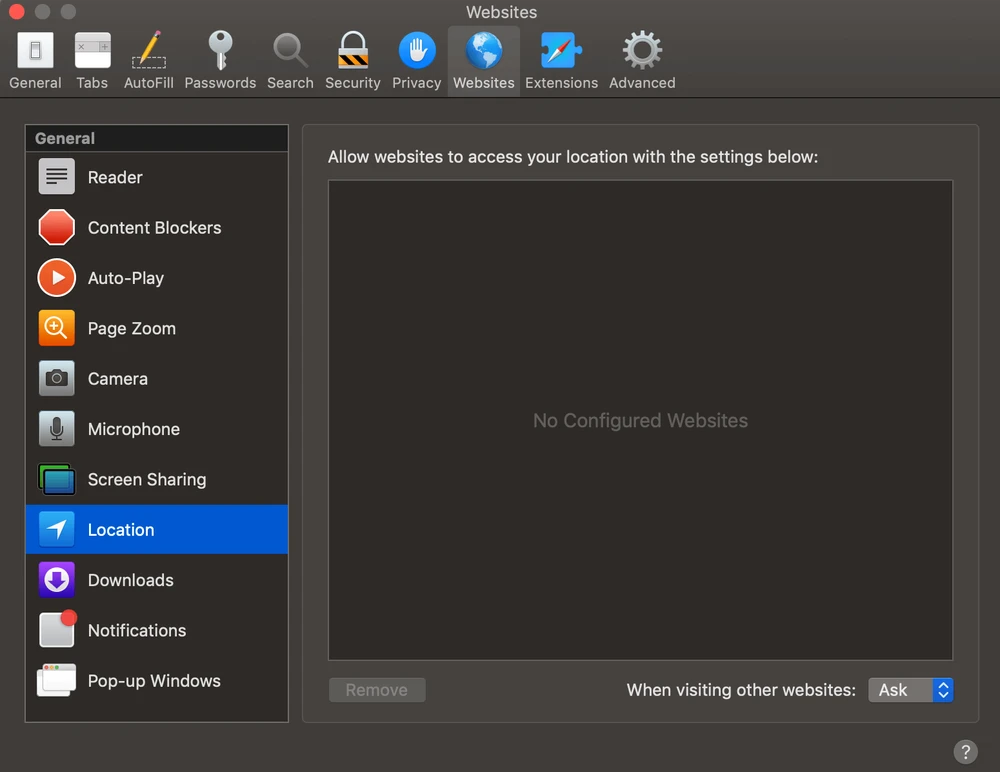Select Websites tab in toolbar
This screenshot has width=1000, height=772.
(x=484, y=60)
